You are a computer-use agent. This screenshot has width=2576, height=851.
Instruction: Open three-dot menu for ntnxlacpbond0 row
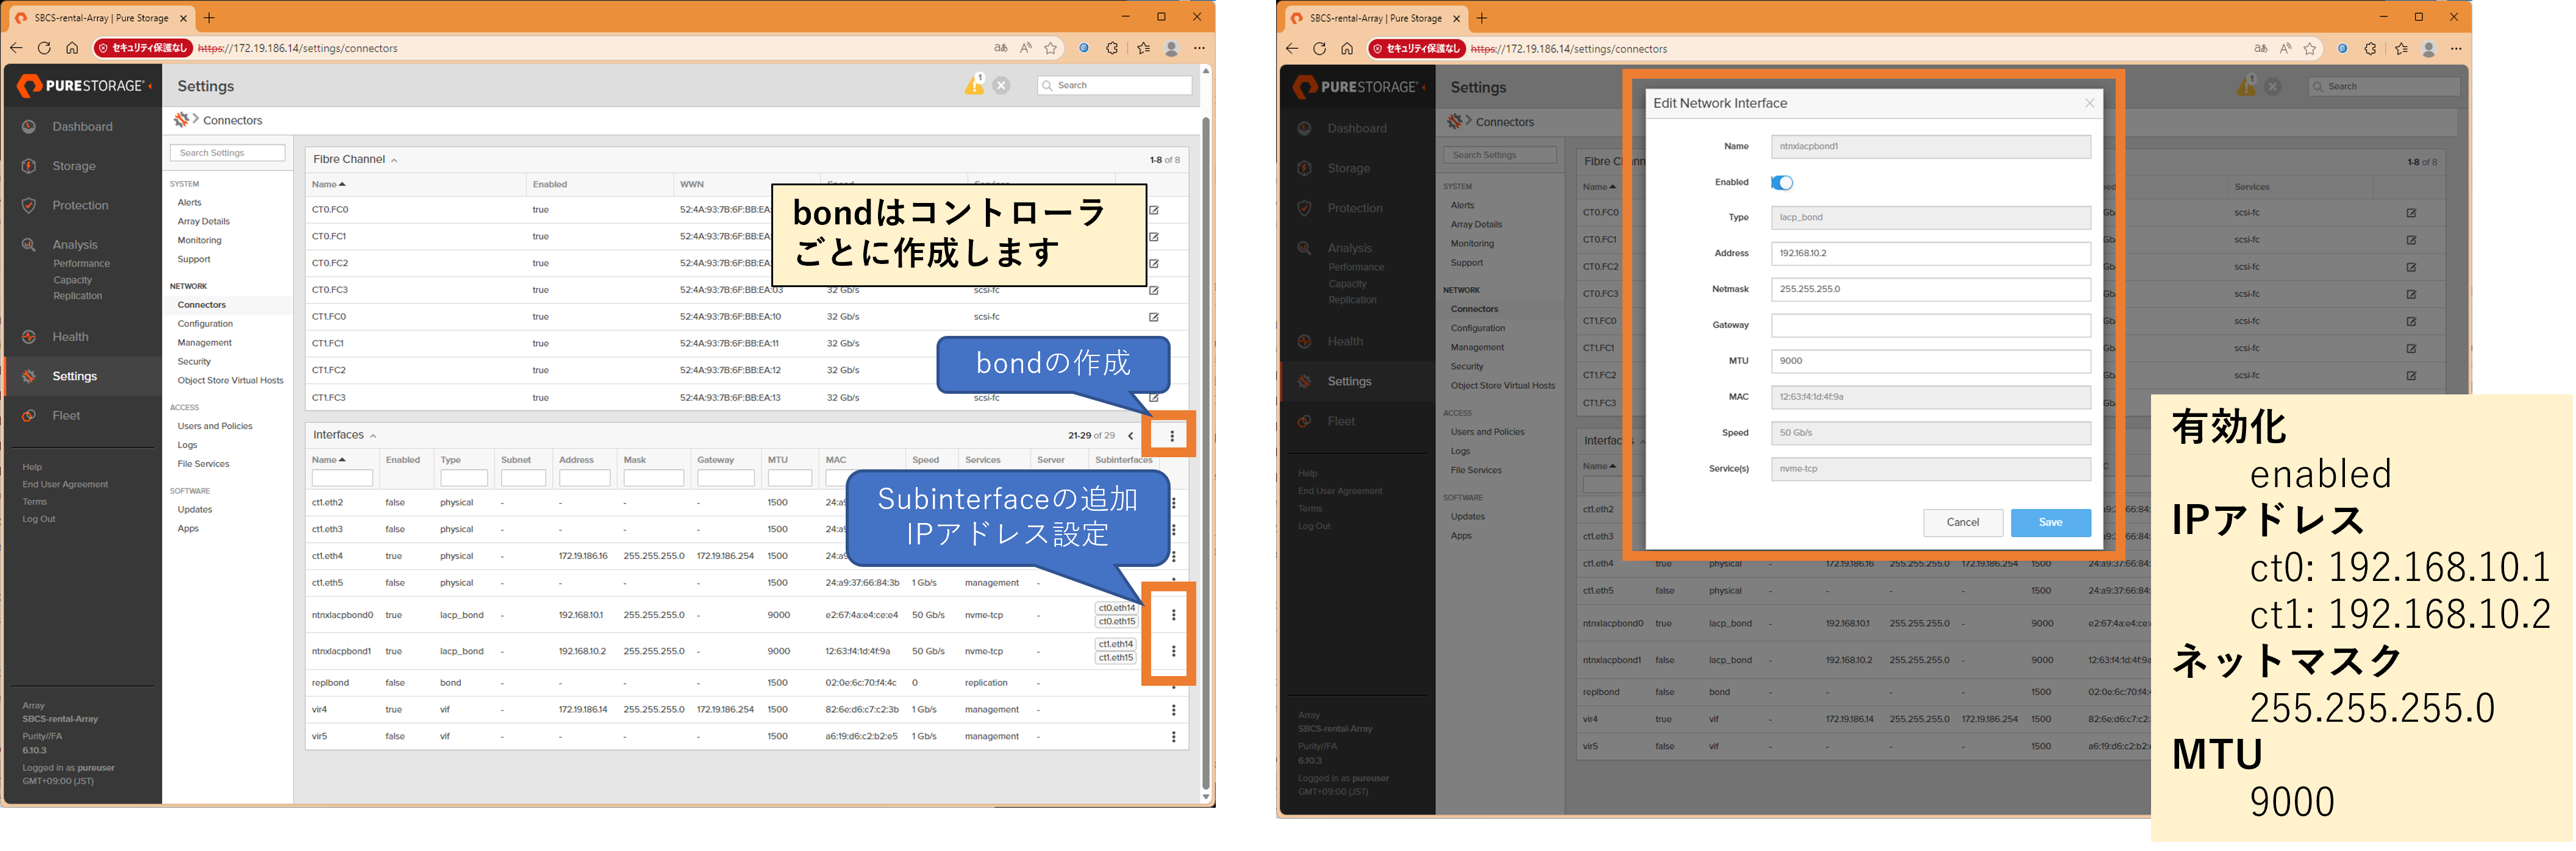(1173, 615)
